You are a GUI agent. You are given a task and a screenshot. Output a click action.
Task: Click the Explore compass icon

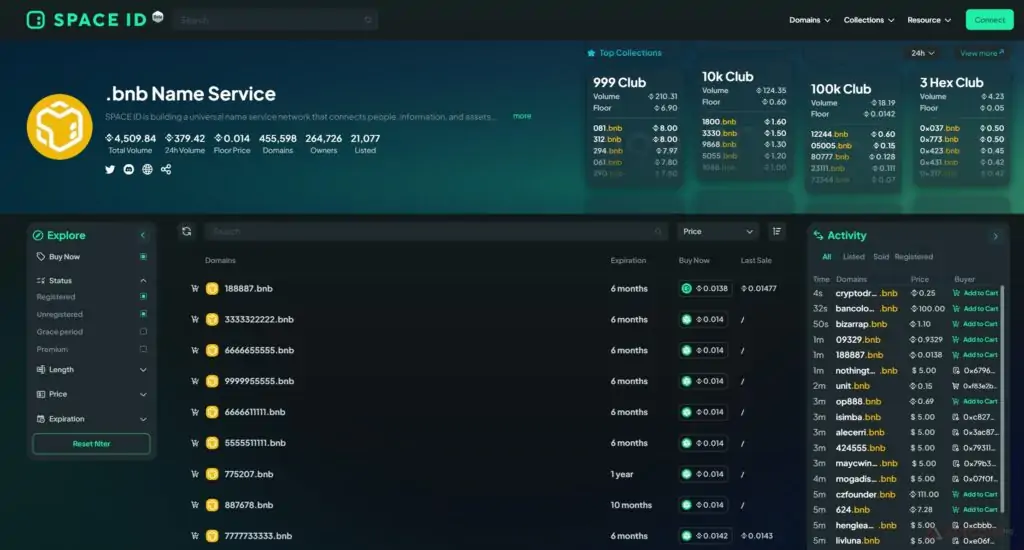[38, 235]
